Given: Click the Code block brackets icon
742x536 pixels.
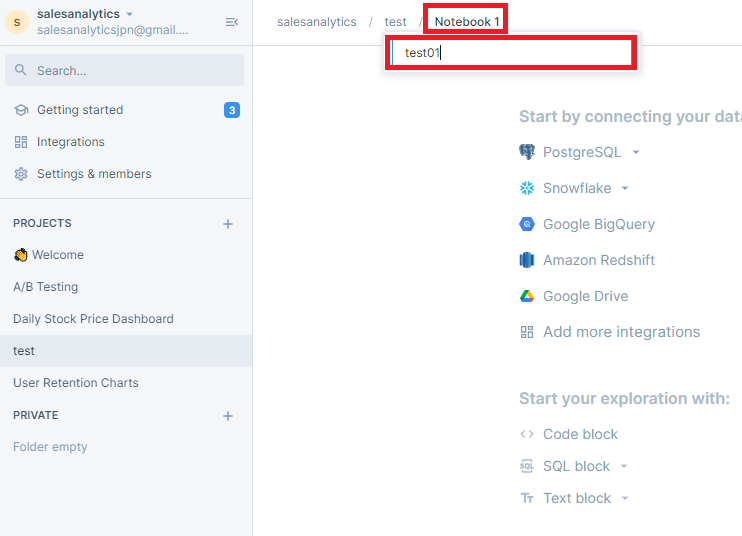Looking at the screenshot, I should pyautogui.click(x=527, y=434).
